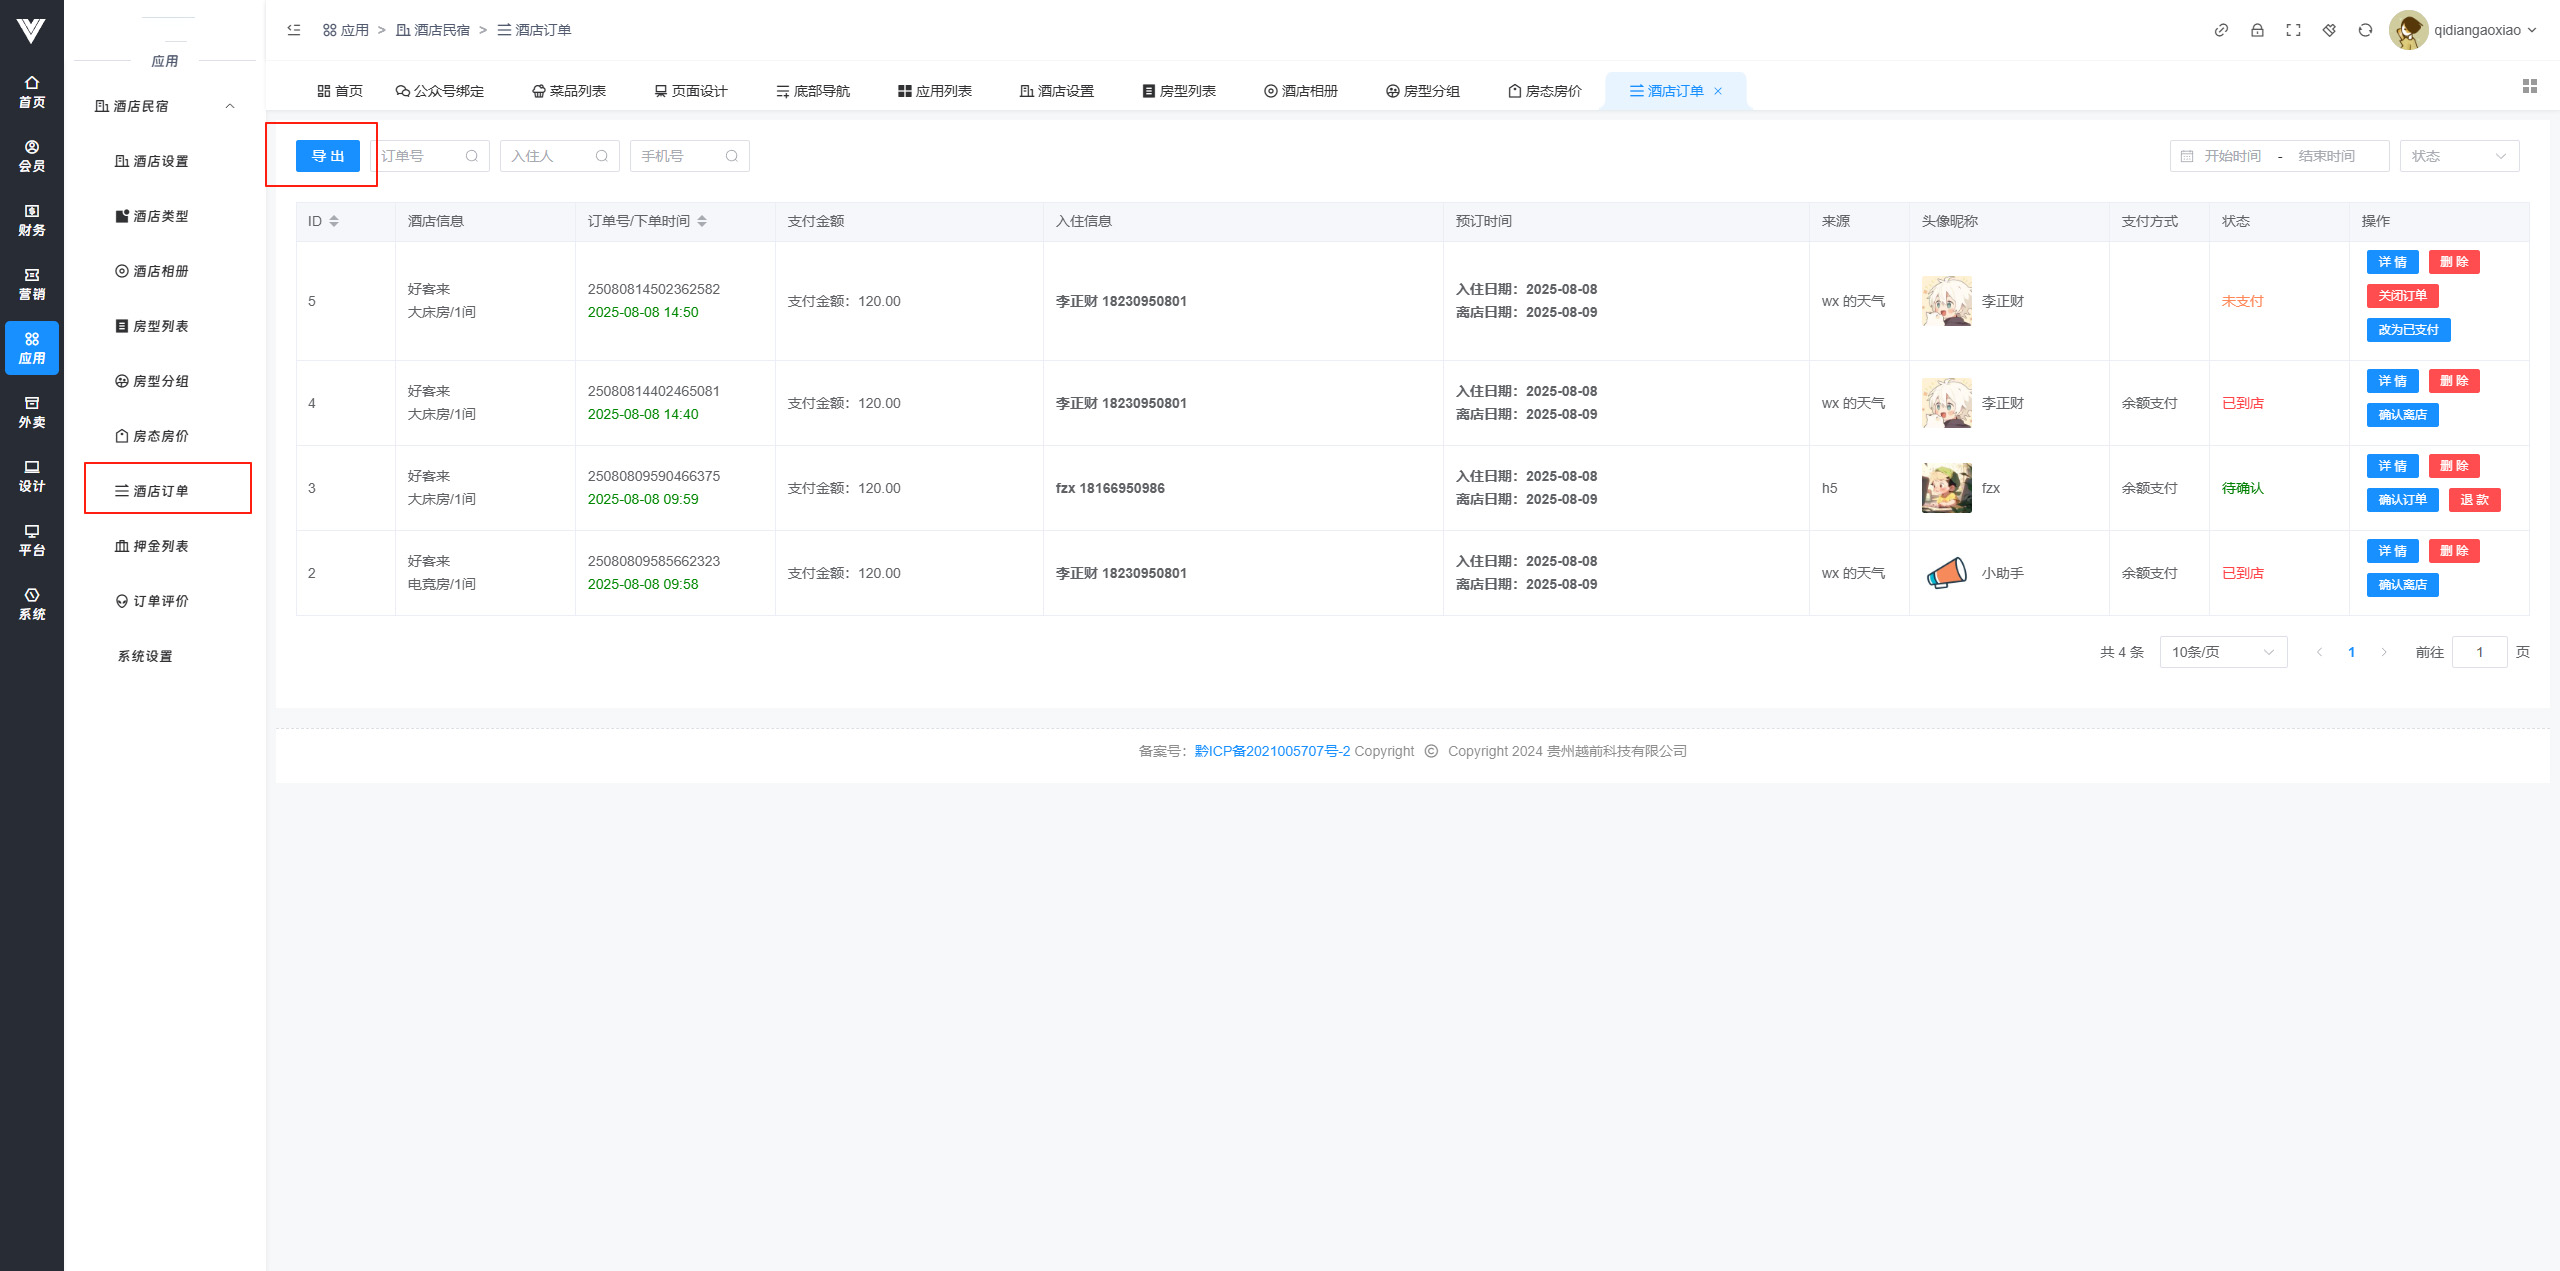Click the fullscreen icon in the header
2560x1271 pixels.
pos(2293,30)
